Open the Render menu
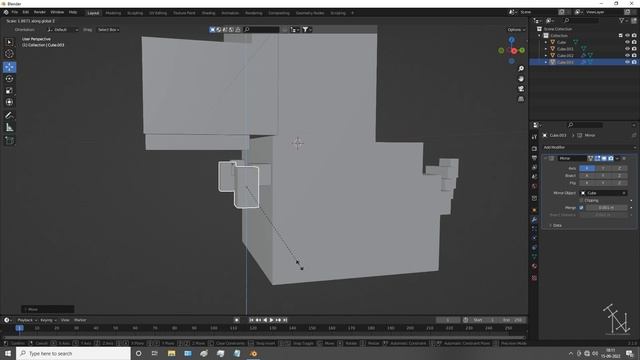 tap(40, 13)
